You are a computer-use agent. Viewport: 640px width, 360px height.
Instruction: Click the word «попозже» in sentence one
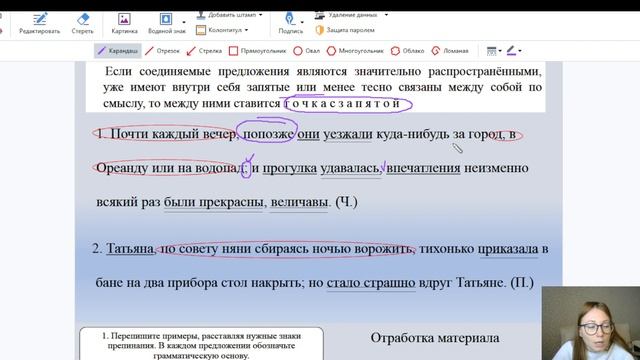[x=268, y=134]
